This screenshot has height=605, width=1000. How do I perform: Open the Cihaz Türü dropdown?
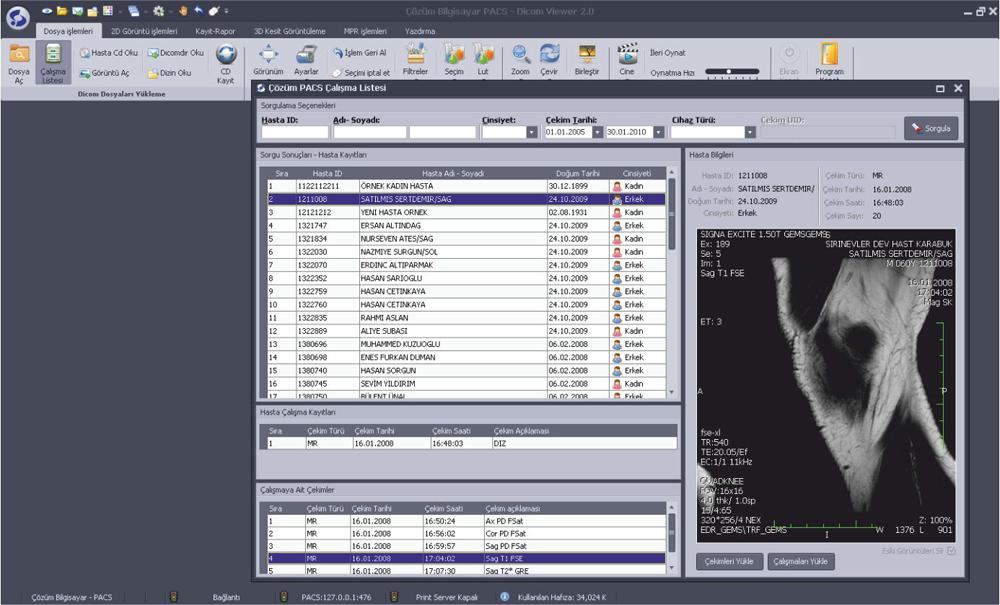(x=750, y=132)
